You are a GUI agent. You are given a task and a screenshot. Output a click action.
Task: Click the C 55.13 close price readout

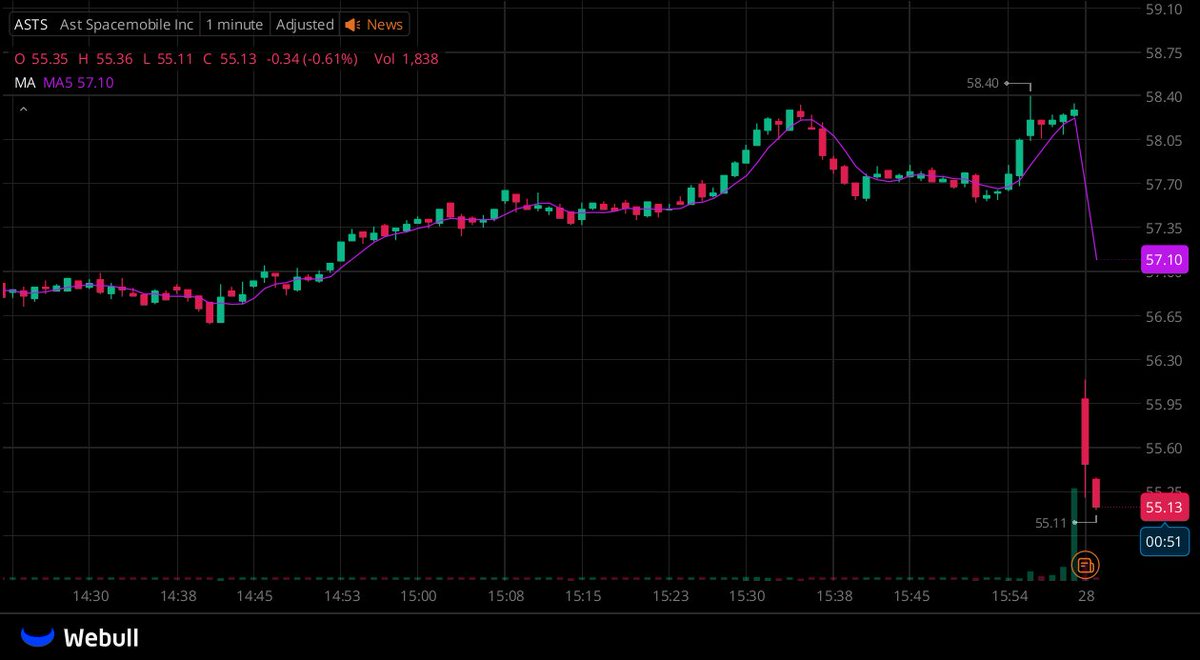click(229, 59)
